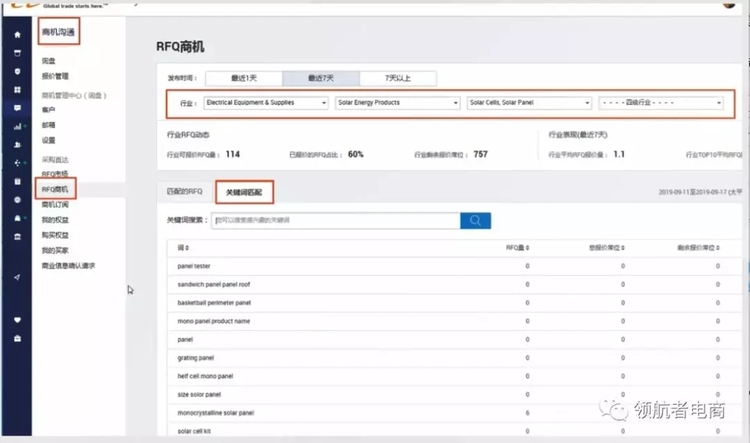Select the 最近1天 time filter
Screen dimensions: 750x443
(x=243, y=78)
